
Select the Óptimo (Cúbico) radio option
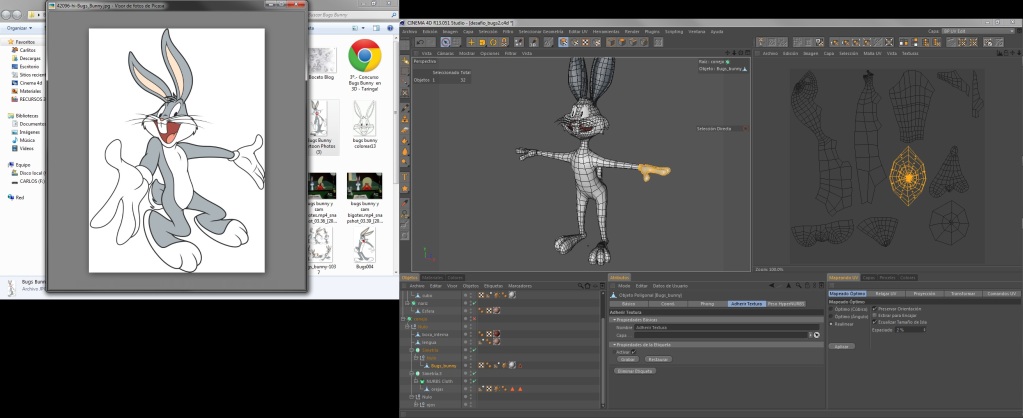(x=831, y=309)
